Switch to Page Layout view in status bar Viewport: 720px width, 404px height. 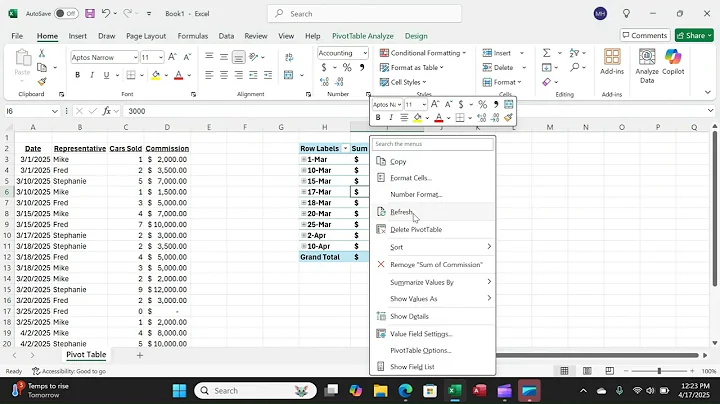coord(587,371)
